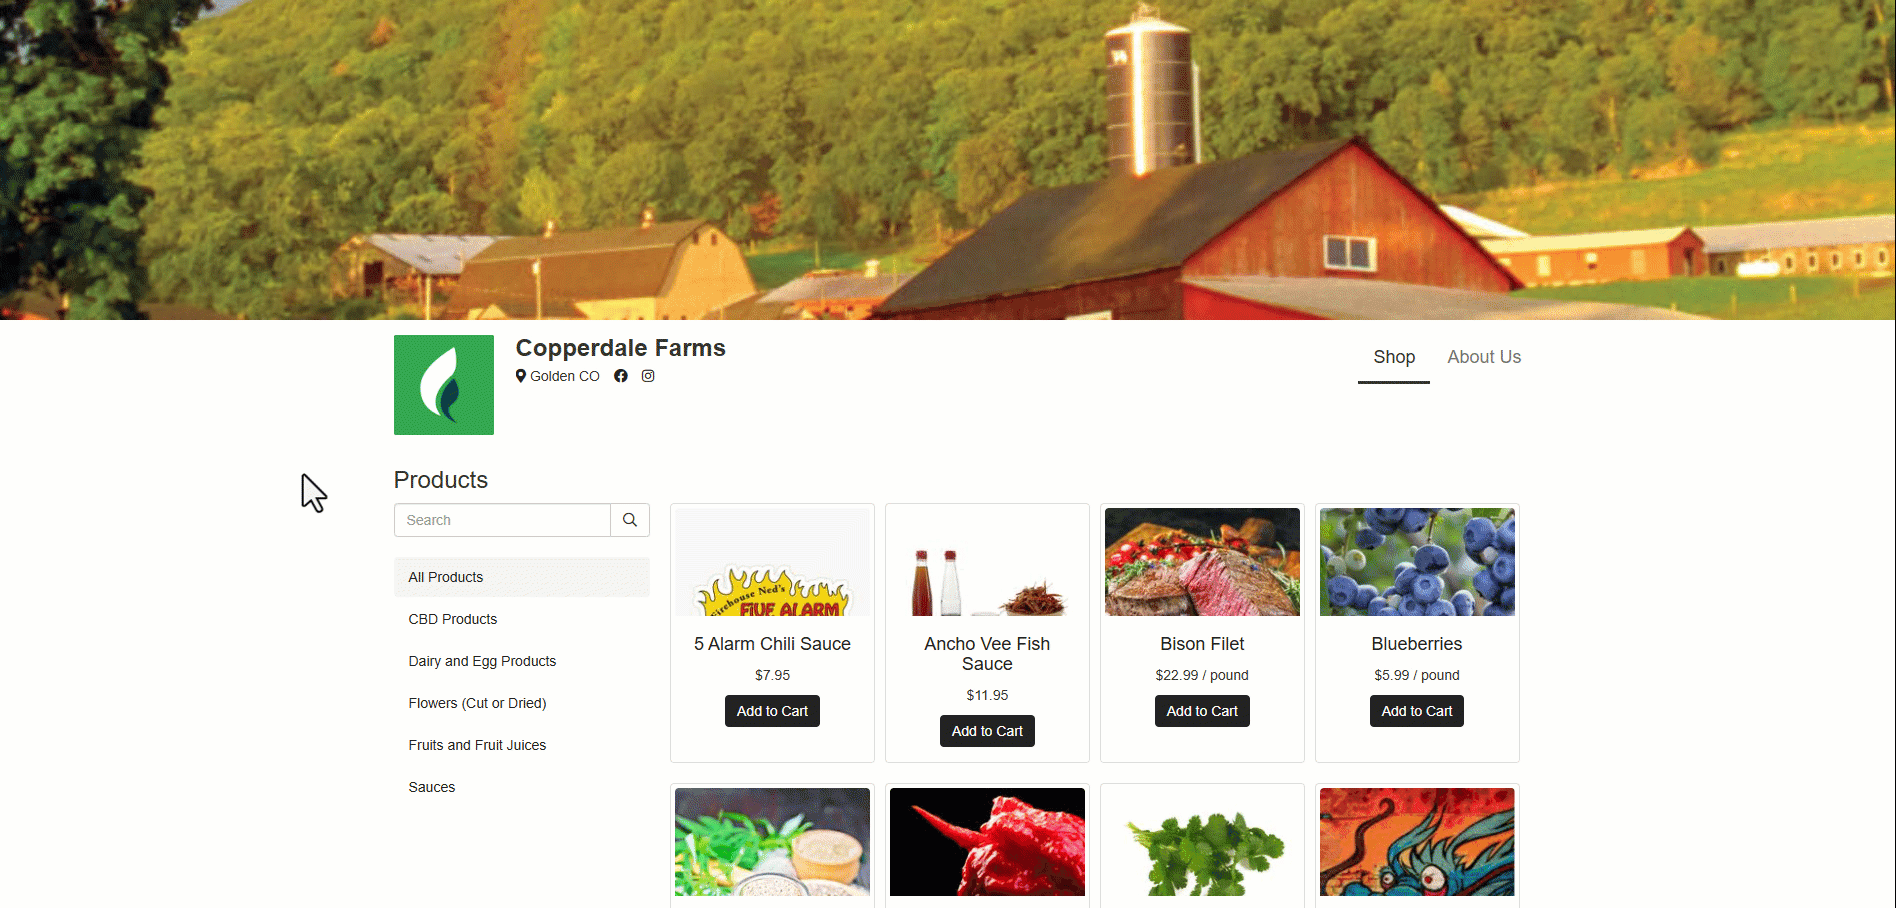Open the red chili pepper product thumbnail
Viewport: 1896px width, 908px height.
coord(987,842)
